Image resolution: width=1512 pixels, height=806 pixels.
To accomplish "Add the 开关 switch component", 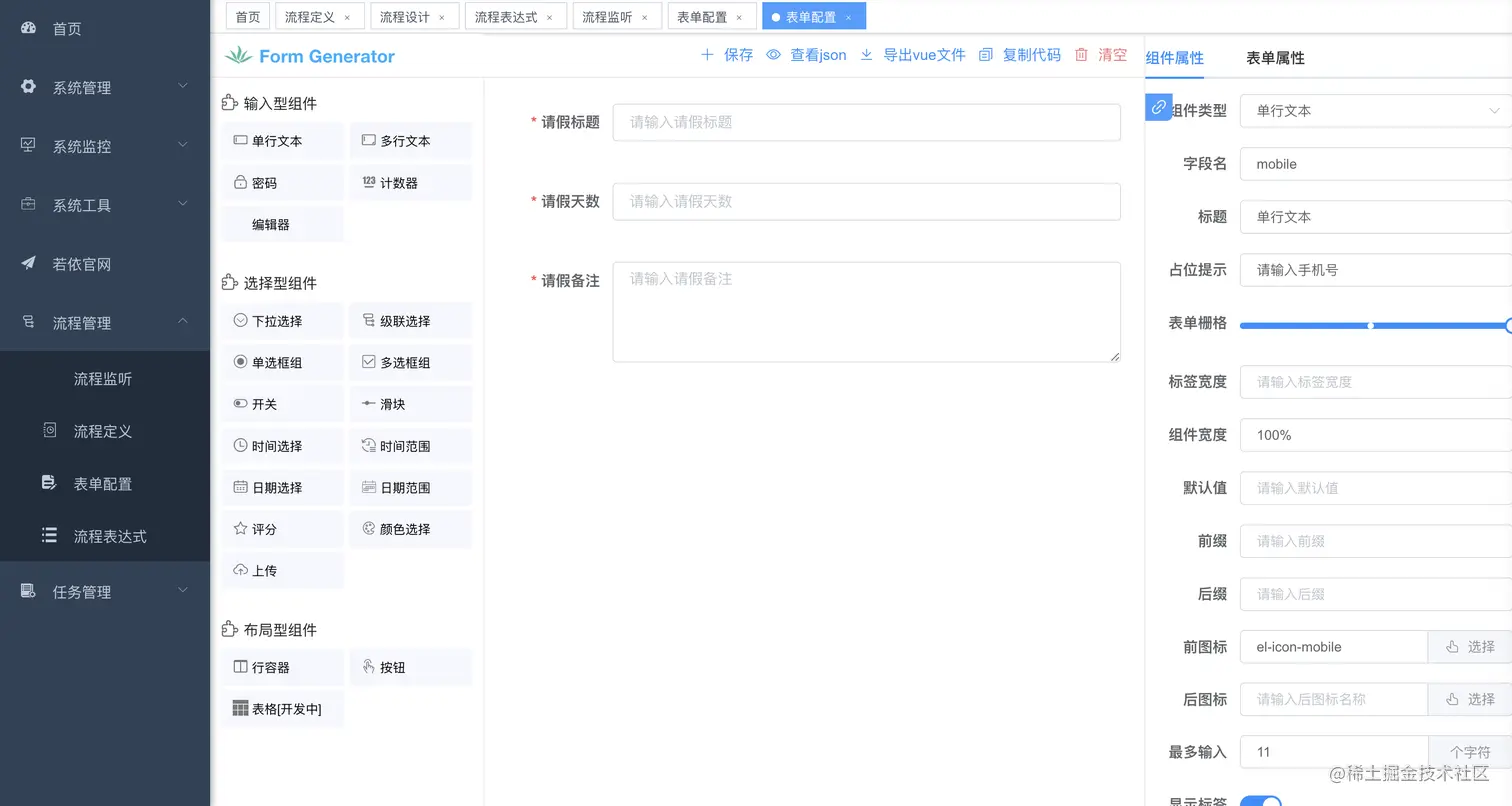I will (283, 404).
